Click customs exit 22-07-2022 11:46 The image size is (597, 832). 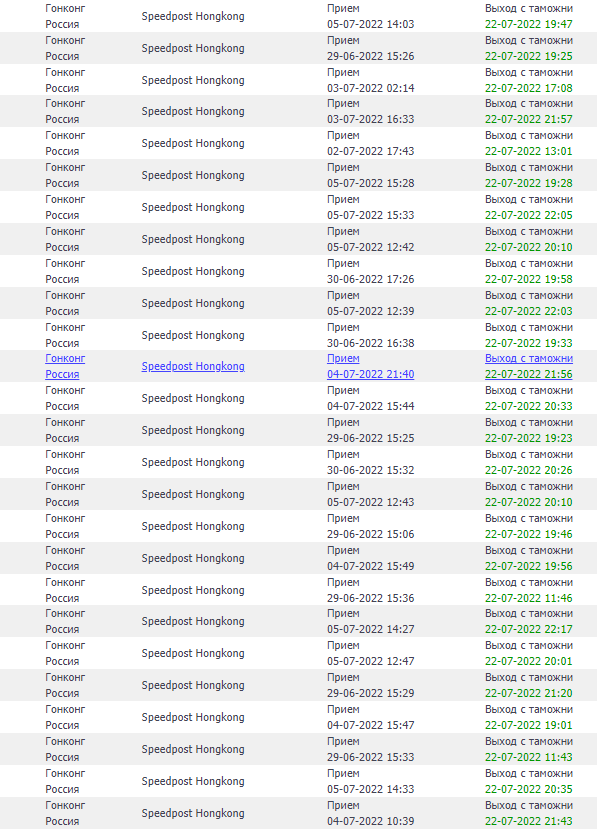(x=529, y=598)
